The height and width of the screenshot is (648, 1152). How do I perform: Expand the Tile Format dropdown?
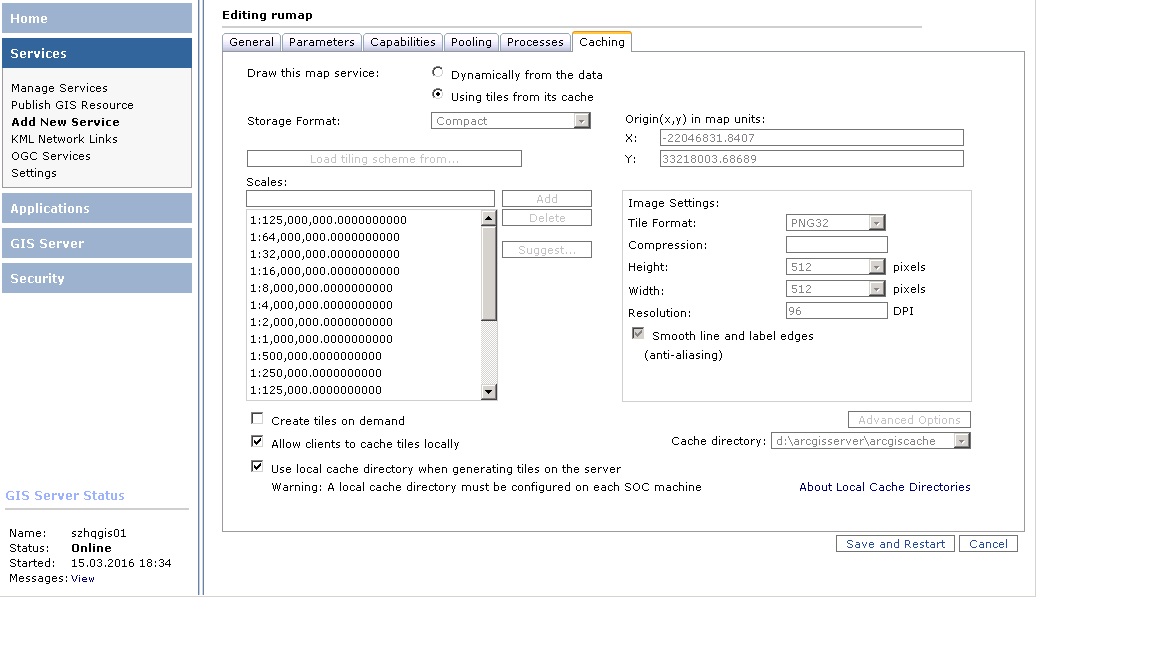(x=876, y=223)
